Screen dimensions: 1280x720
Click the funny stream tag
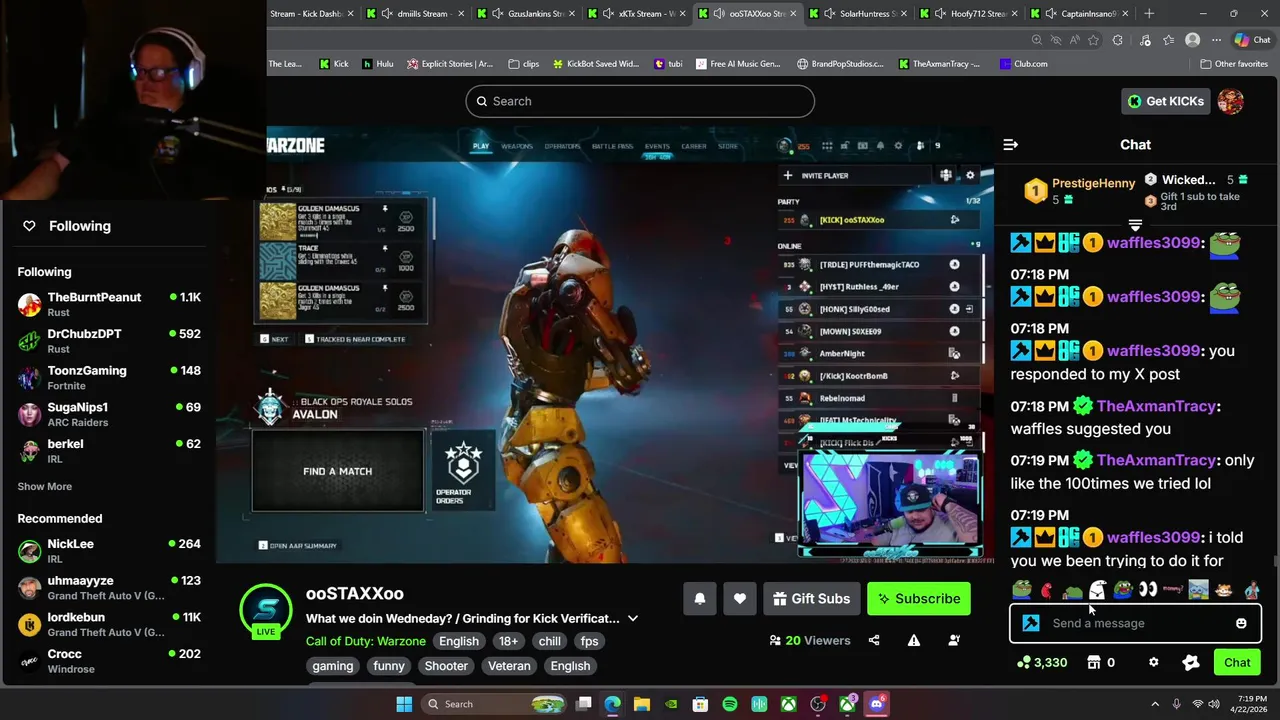pyautogui.click(x=389, y=666)
